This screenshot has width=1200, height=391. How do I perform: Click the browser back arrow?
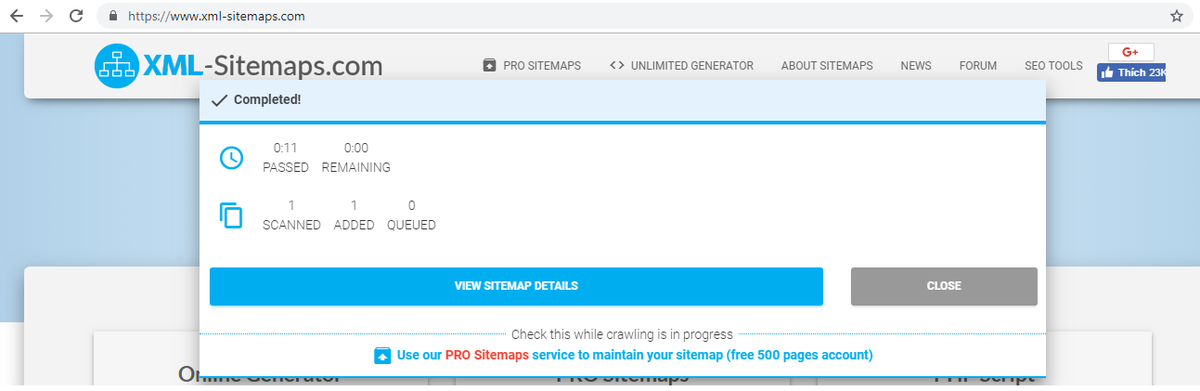(16, 16)
